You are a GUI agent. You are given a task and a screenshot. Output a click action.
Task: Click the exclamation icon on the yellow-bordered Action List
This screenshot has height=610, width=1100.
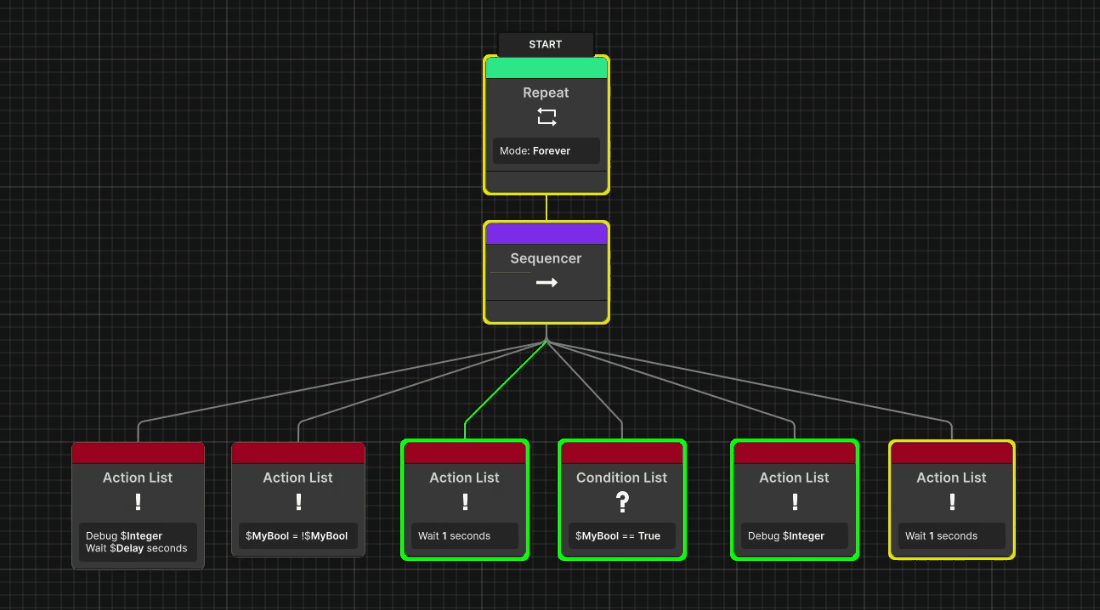(951, 499)
